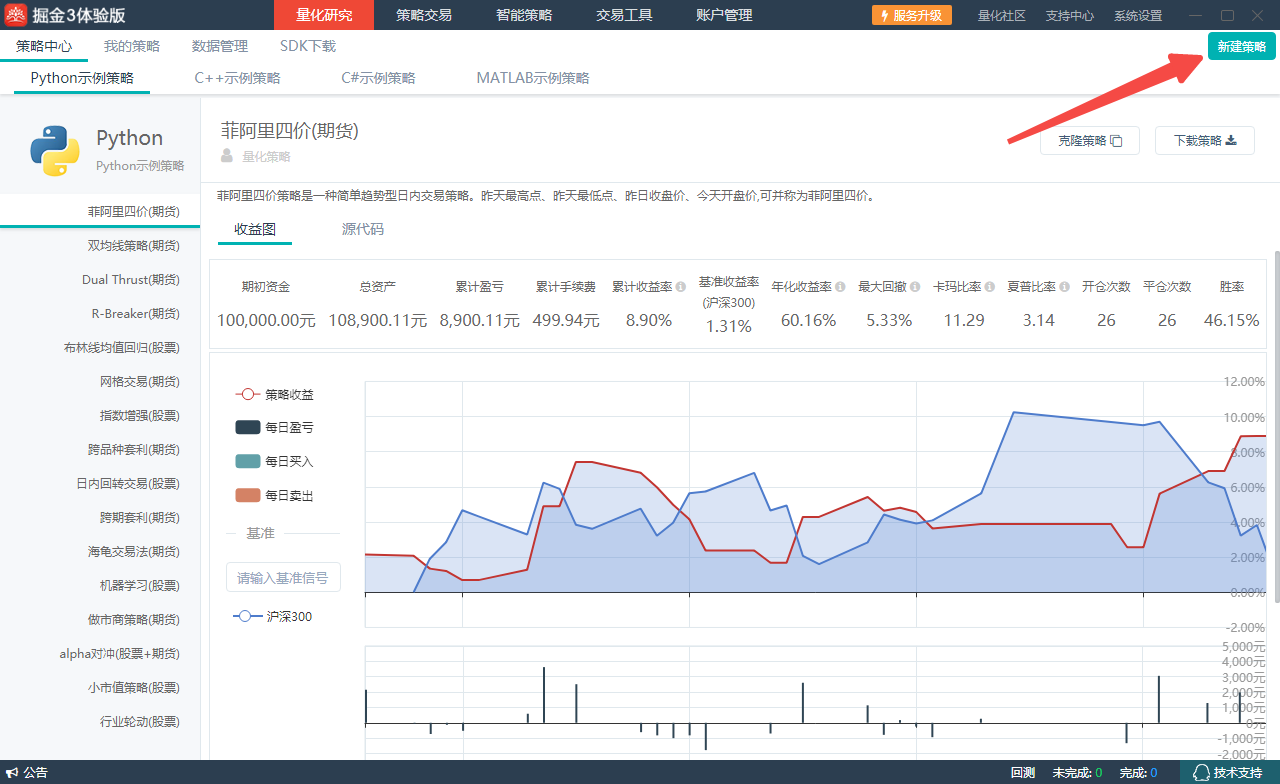Viewport: 1280px width, 784px height.
Task: Click the info icon beside 夏普比率
Action: pyautogui.click(x=1064, y=287)
